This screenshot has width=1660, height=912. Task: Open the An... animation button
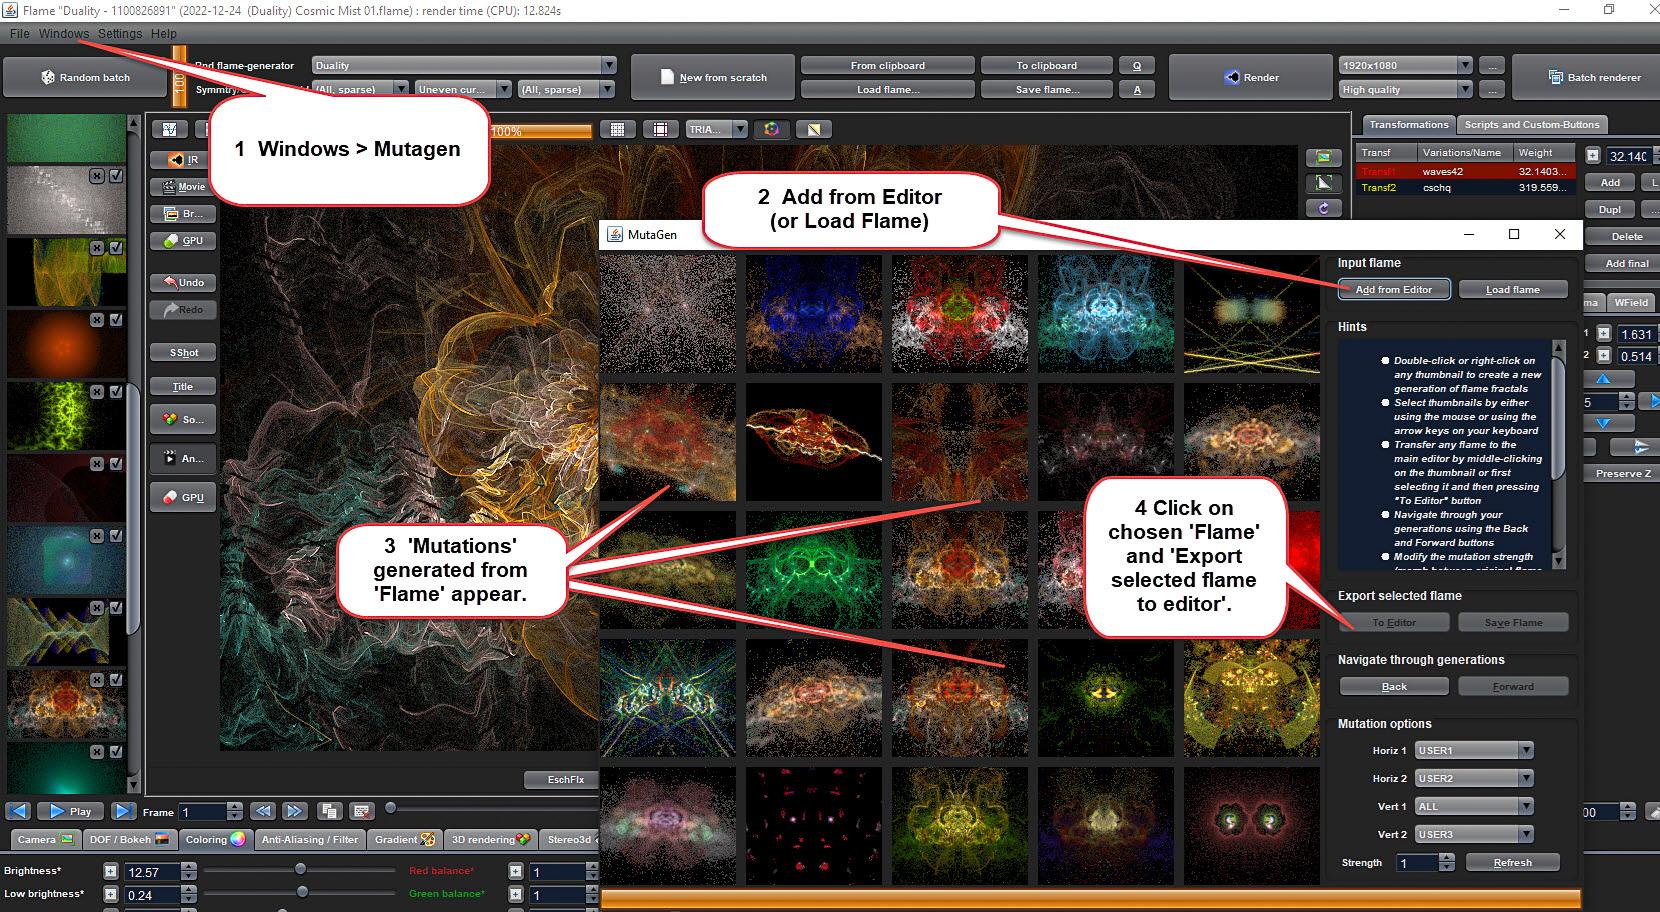pos(183,459)
